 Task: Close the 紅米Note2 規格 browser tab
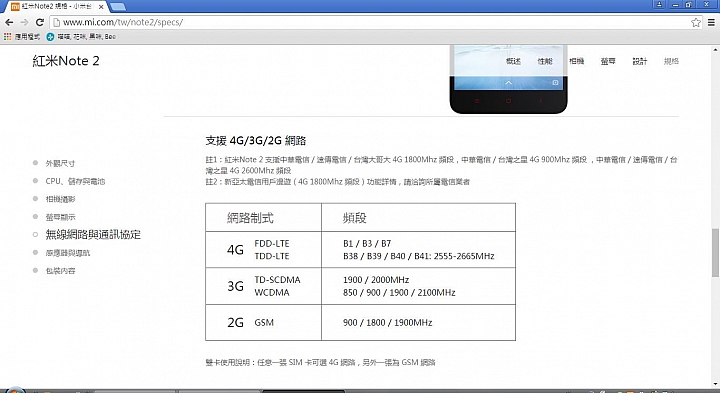pyautogui.click(x=101, y=7)
